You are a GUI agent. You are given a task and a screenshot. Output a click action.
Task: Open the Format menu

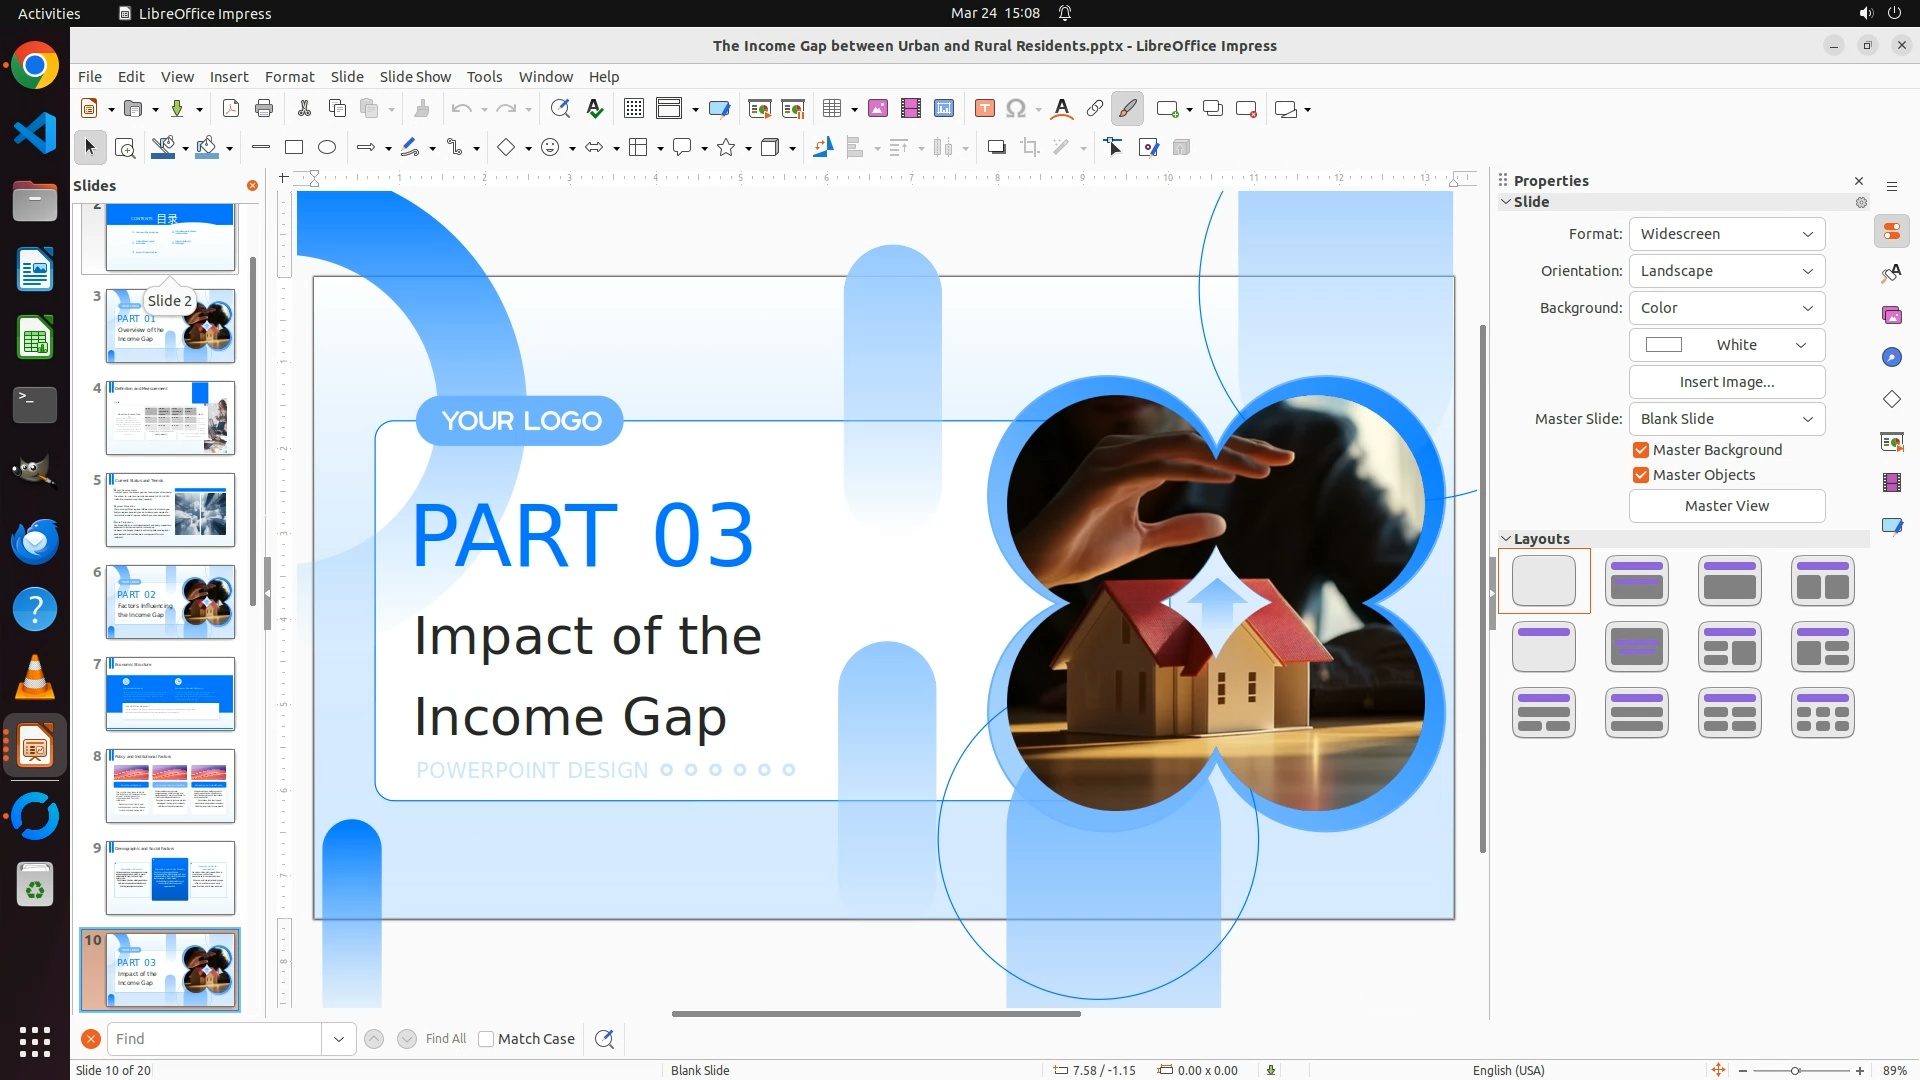pyautogui.click(x=289, y=77)
